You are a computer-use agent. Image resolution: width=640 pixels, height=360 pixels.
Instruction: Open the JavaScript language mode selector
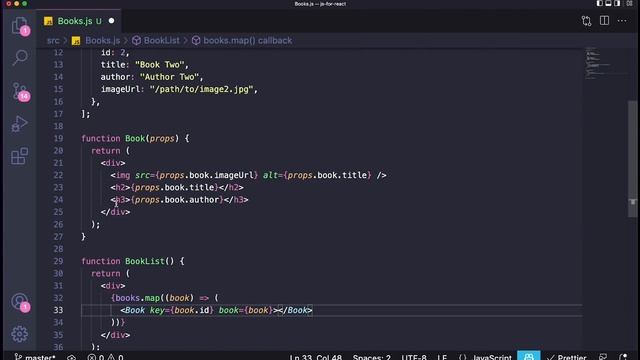492,358
